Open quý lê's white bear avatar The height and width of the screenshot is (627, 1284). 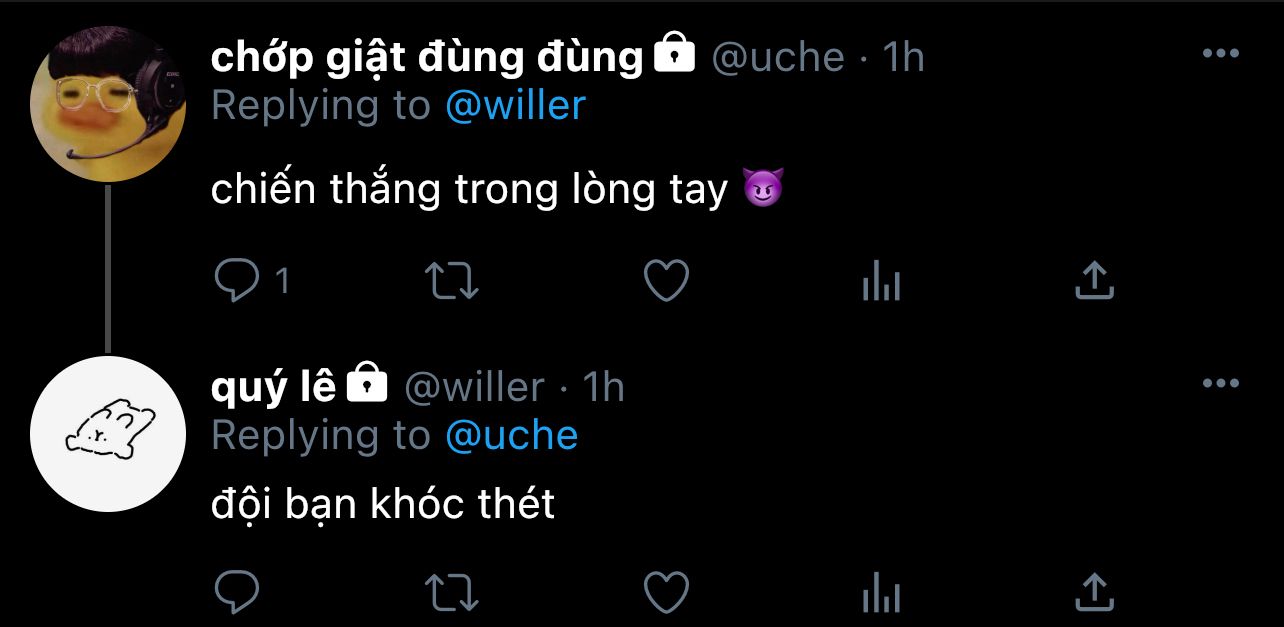[x=109, y=433]
